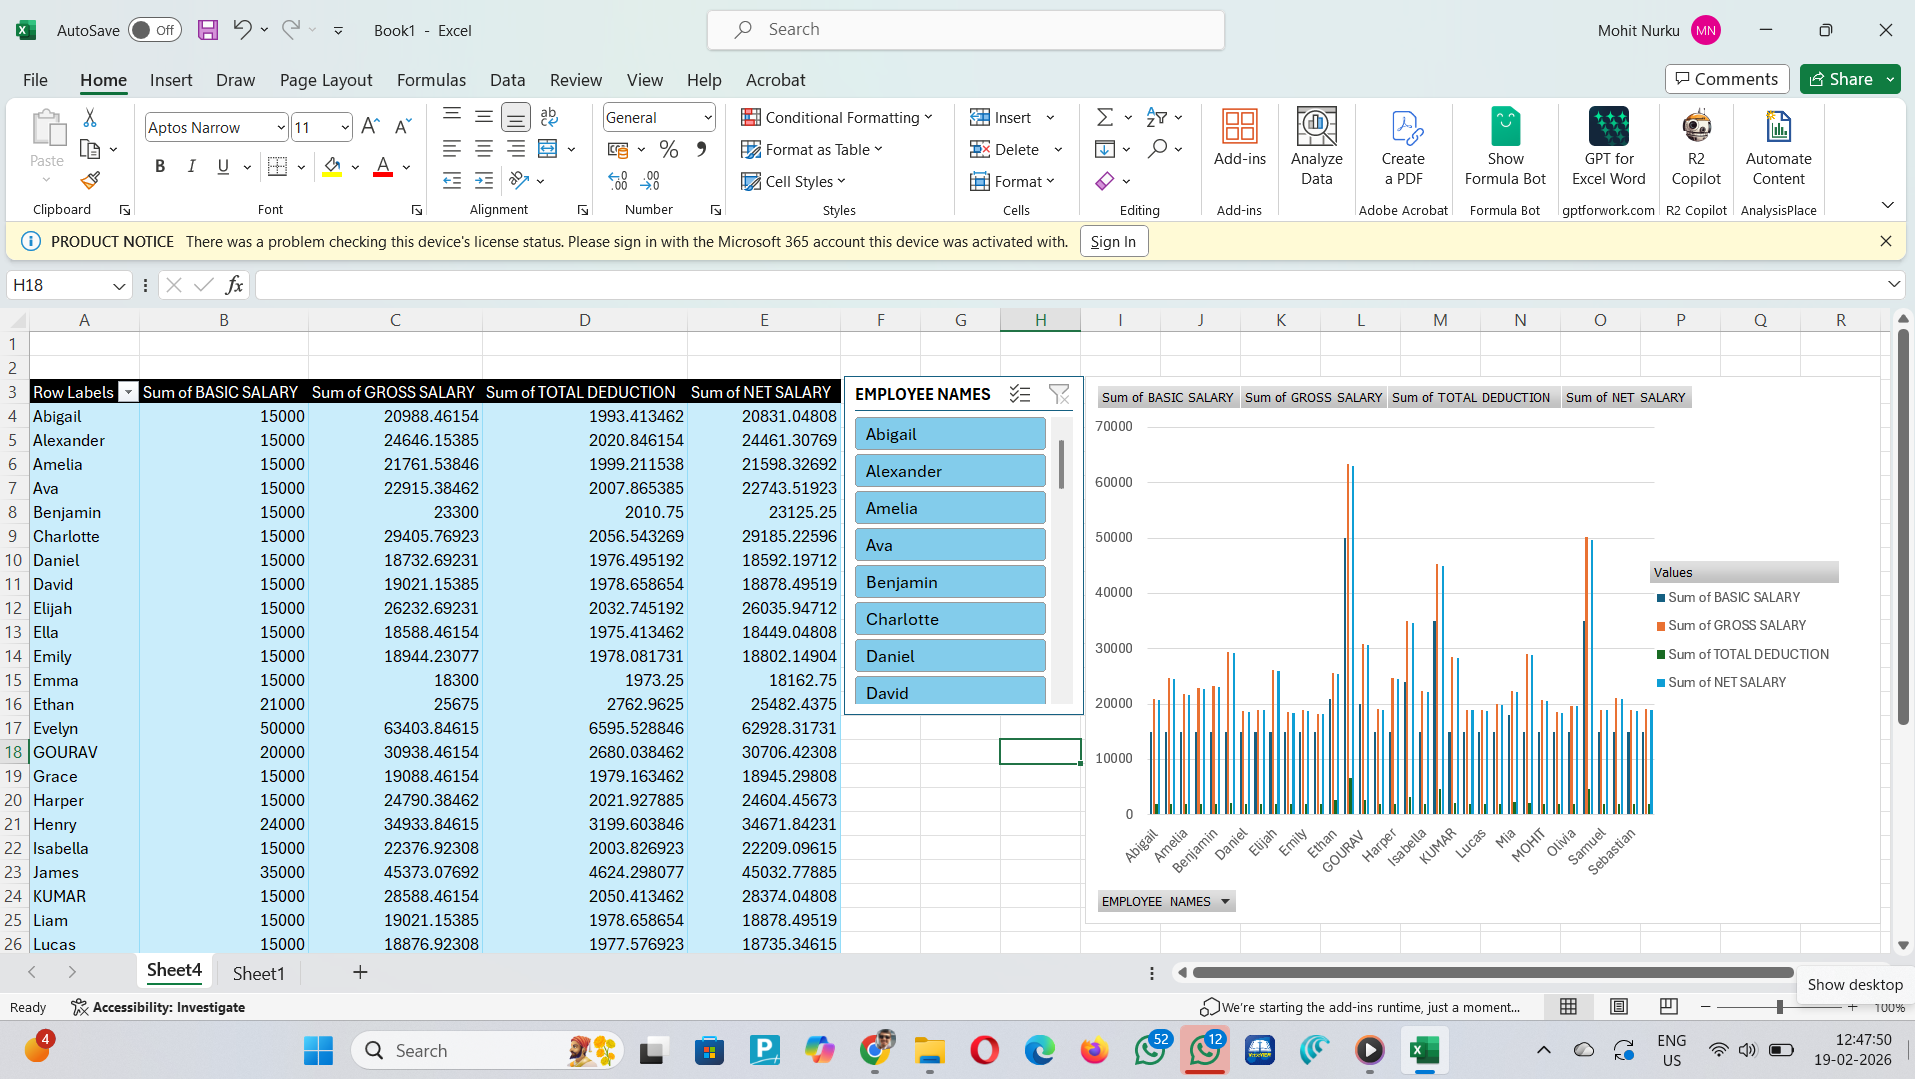
Task: Click the Format Painter brush icon
Action: (x=90, y=181)
